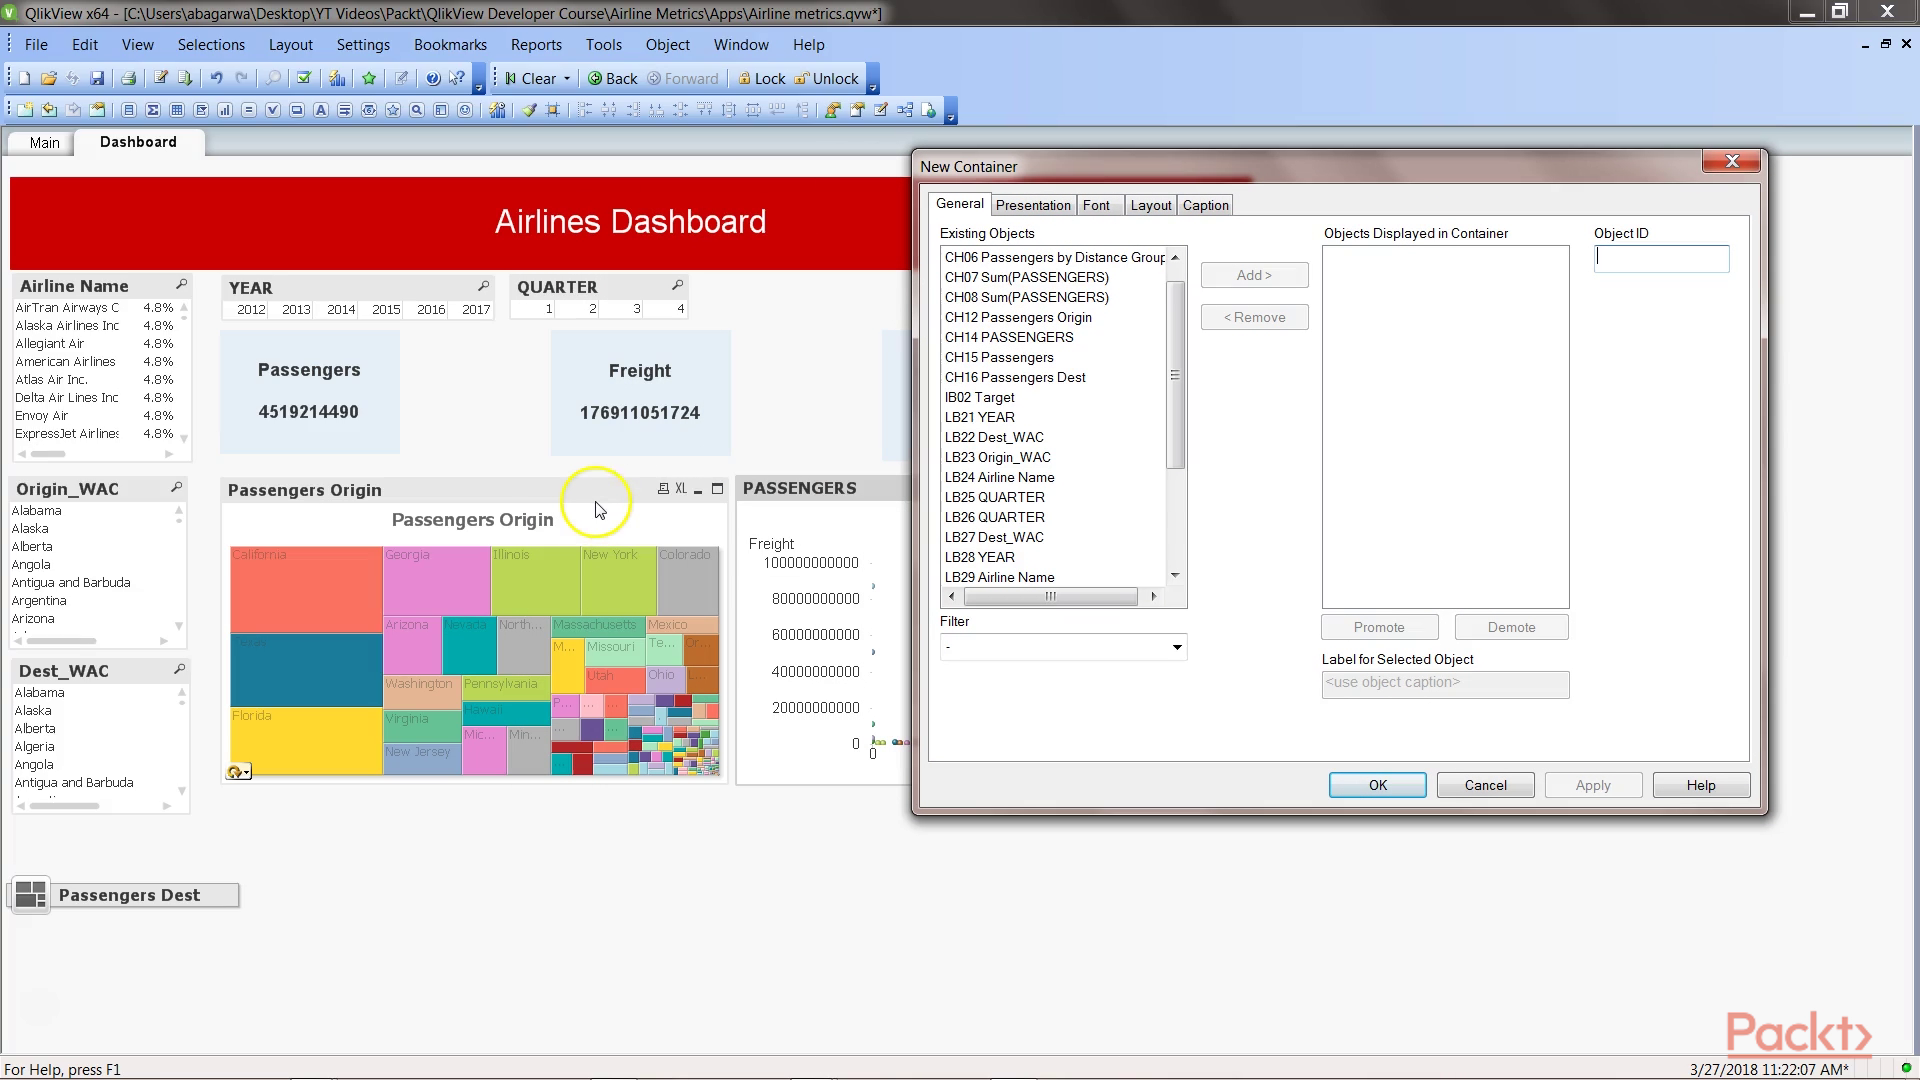The height and width of the screenshot is (1080, 1920).
Task: Click Cancel in New Container dialog
Action: 1485,785
